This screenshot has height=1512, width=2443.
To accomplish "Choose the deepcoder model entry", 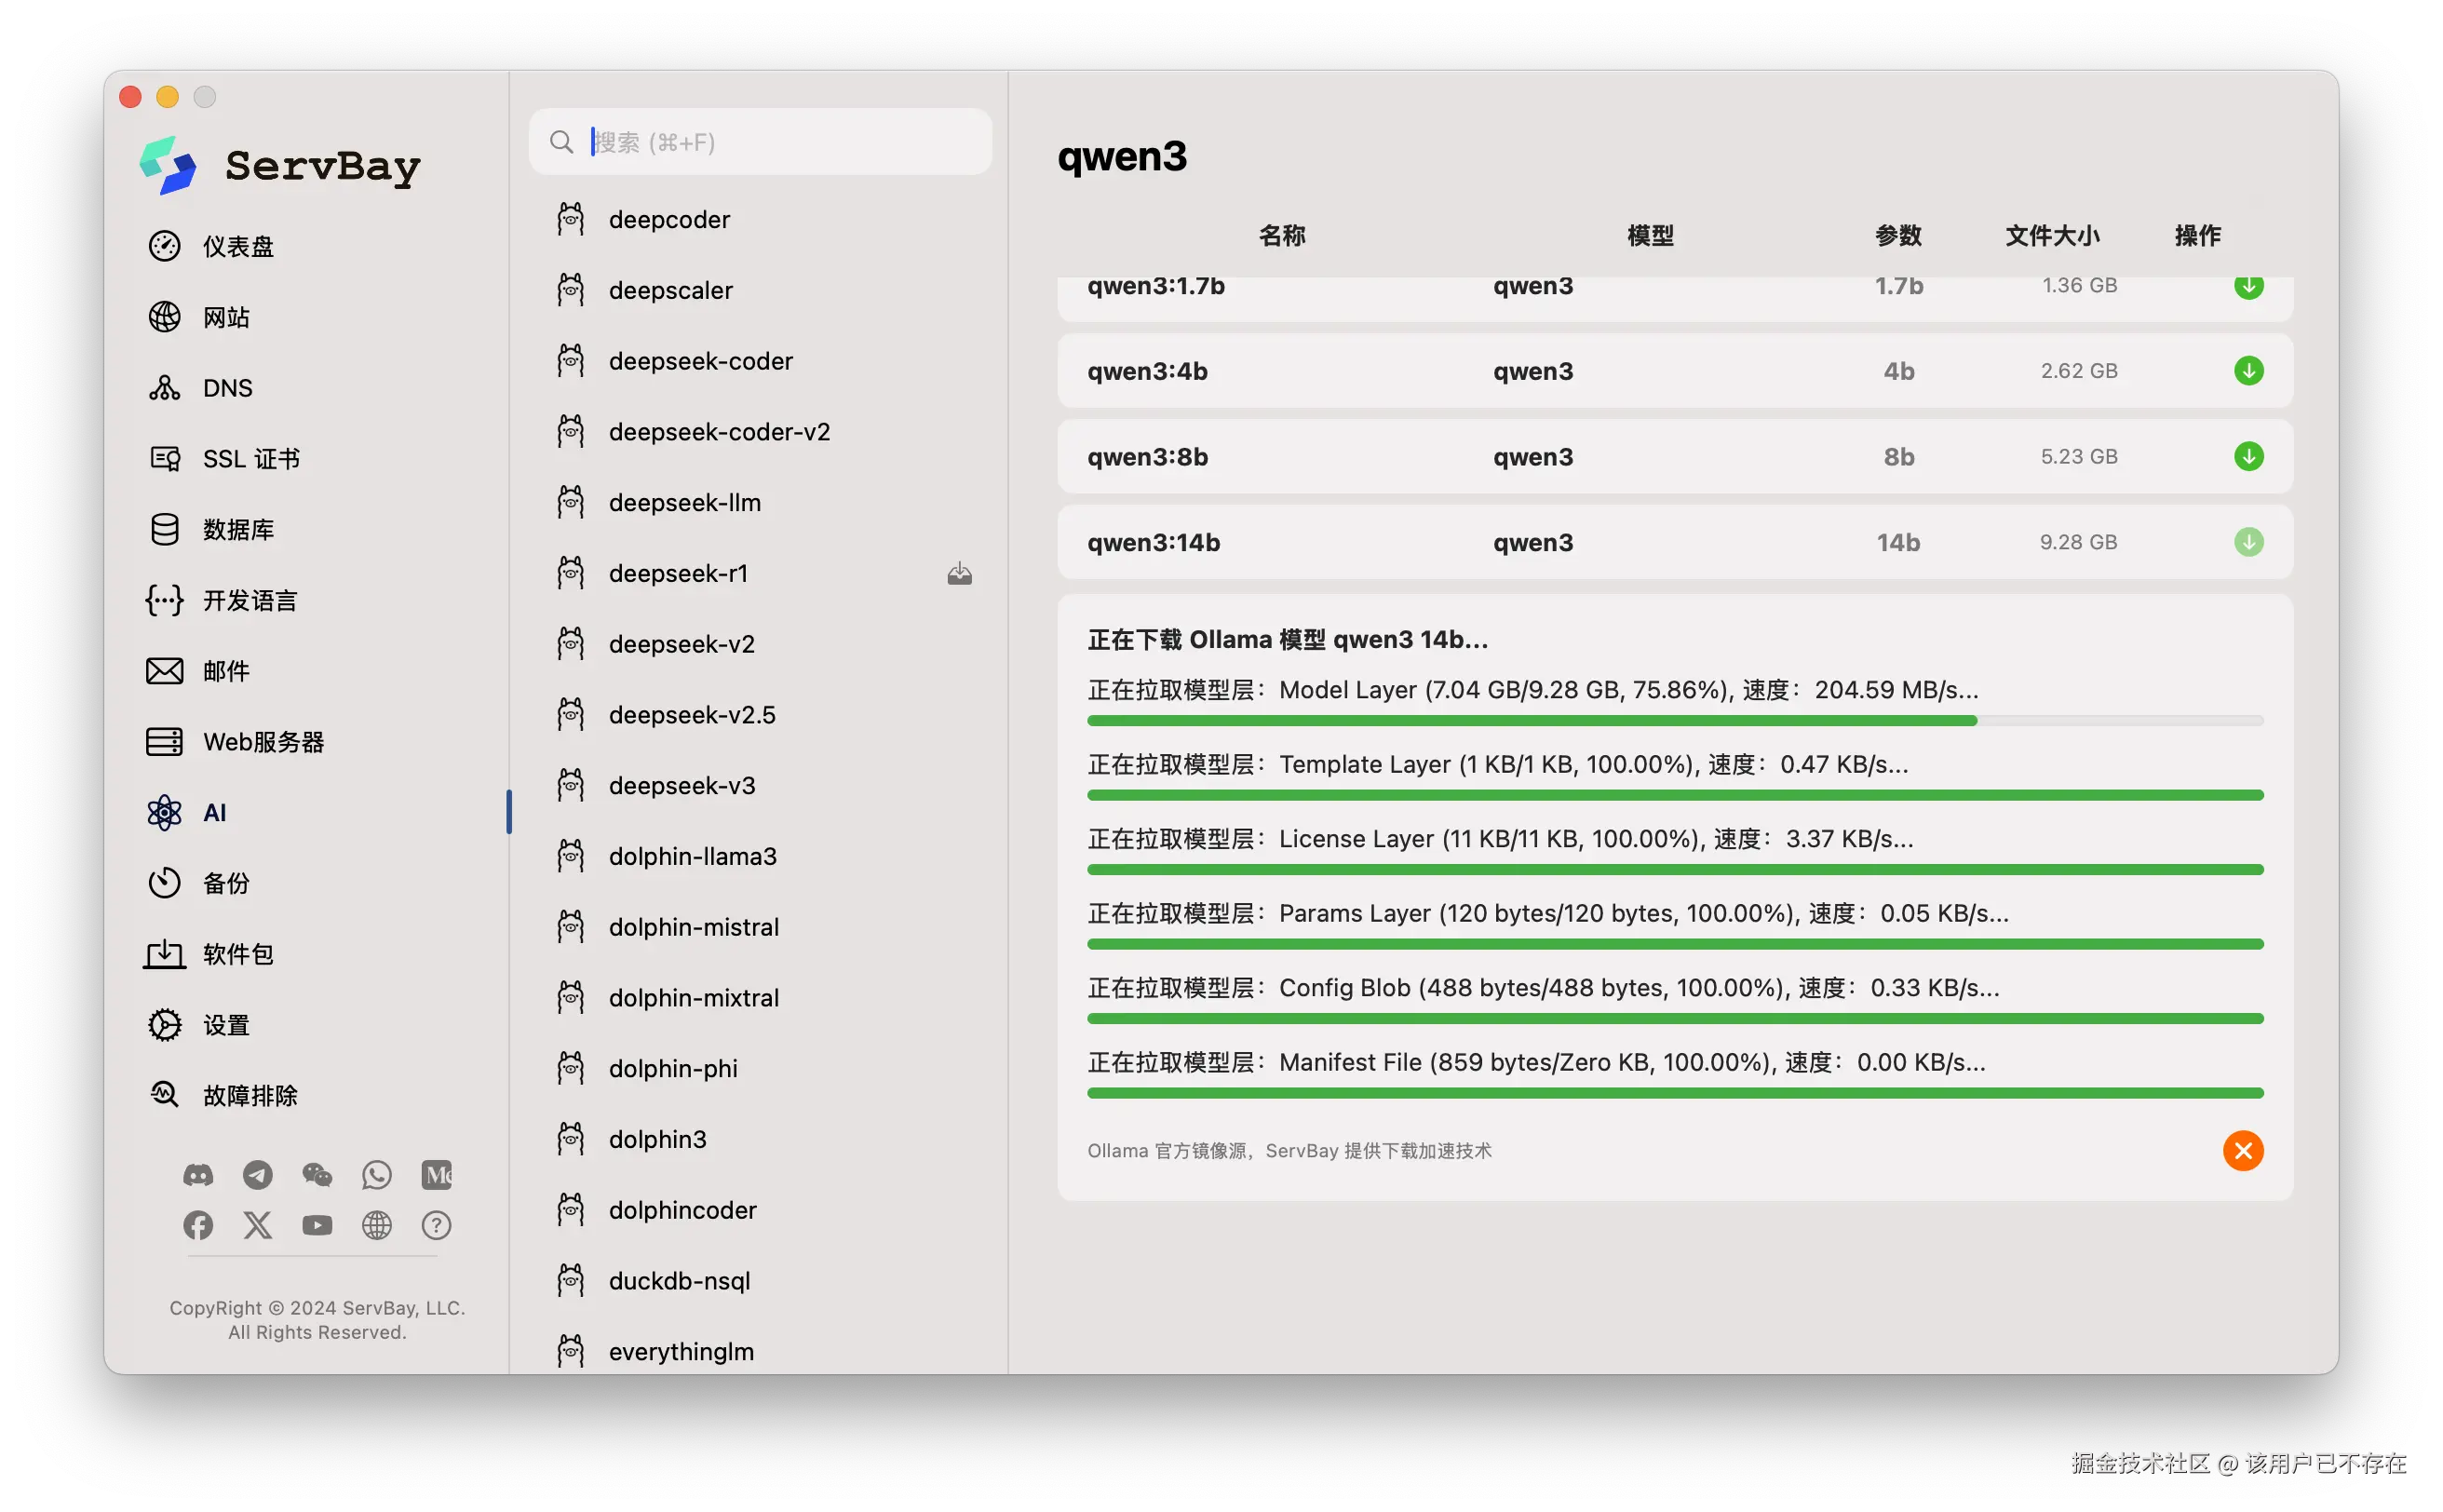I will [668, 220].
